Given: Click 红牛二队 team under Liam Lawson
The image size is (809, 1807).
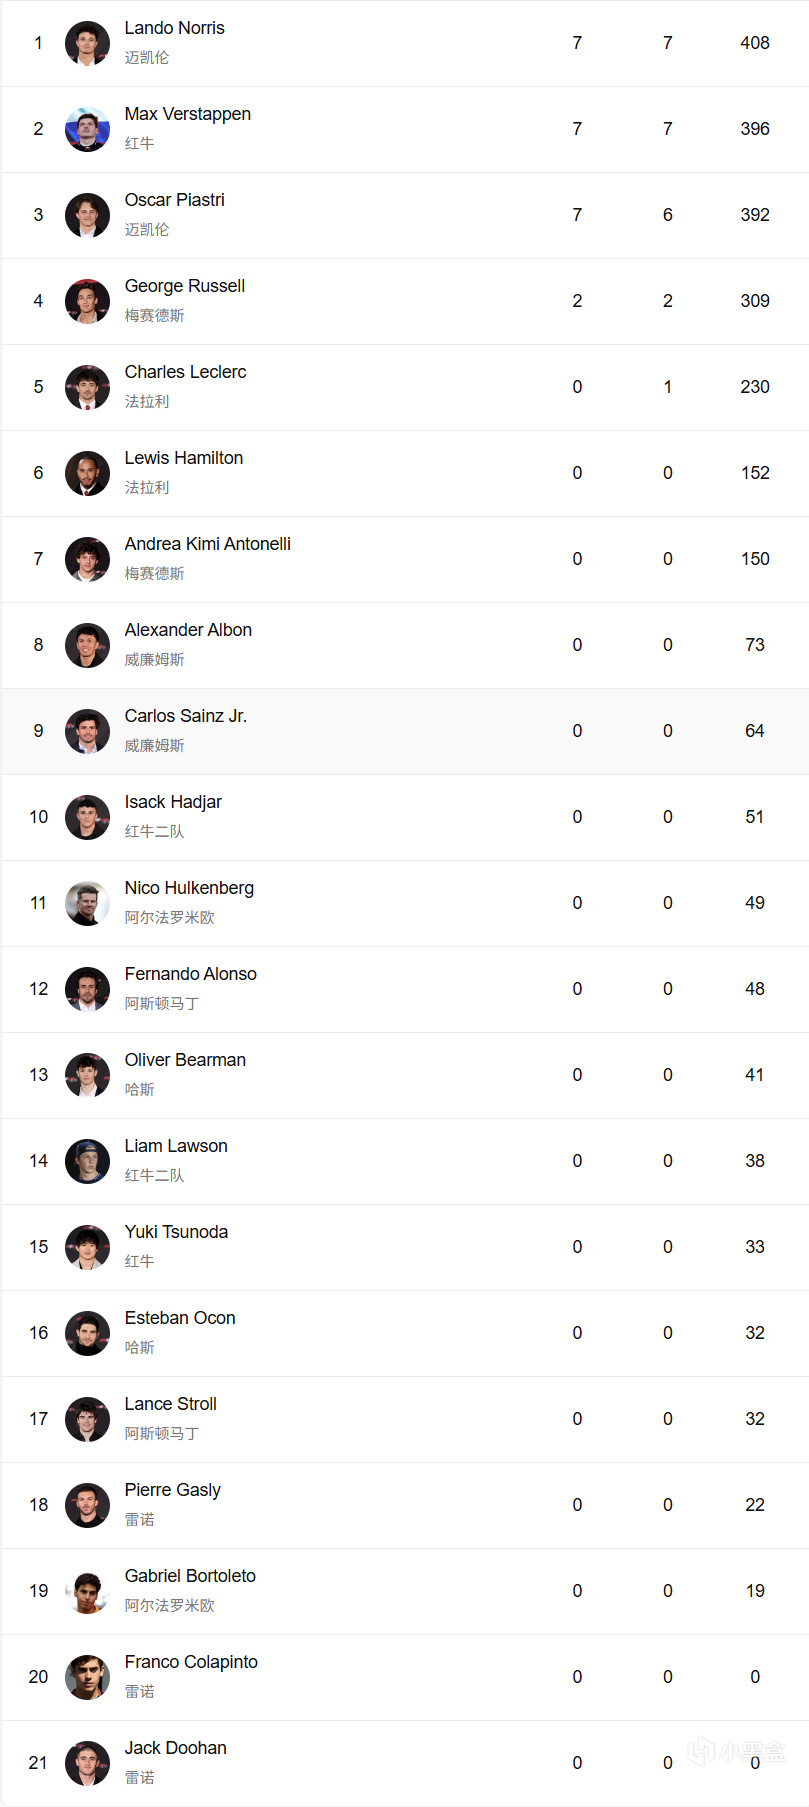Looking at the screenshot, I should click(x=154, y=1175).
